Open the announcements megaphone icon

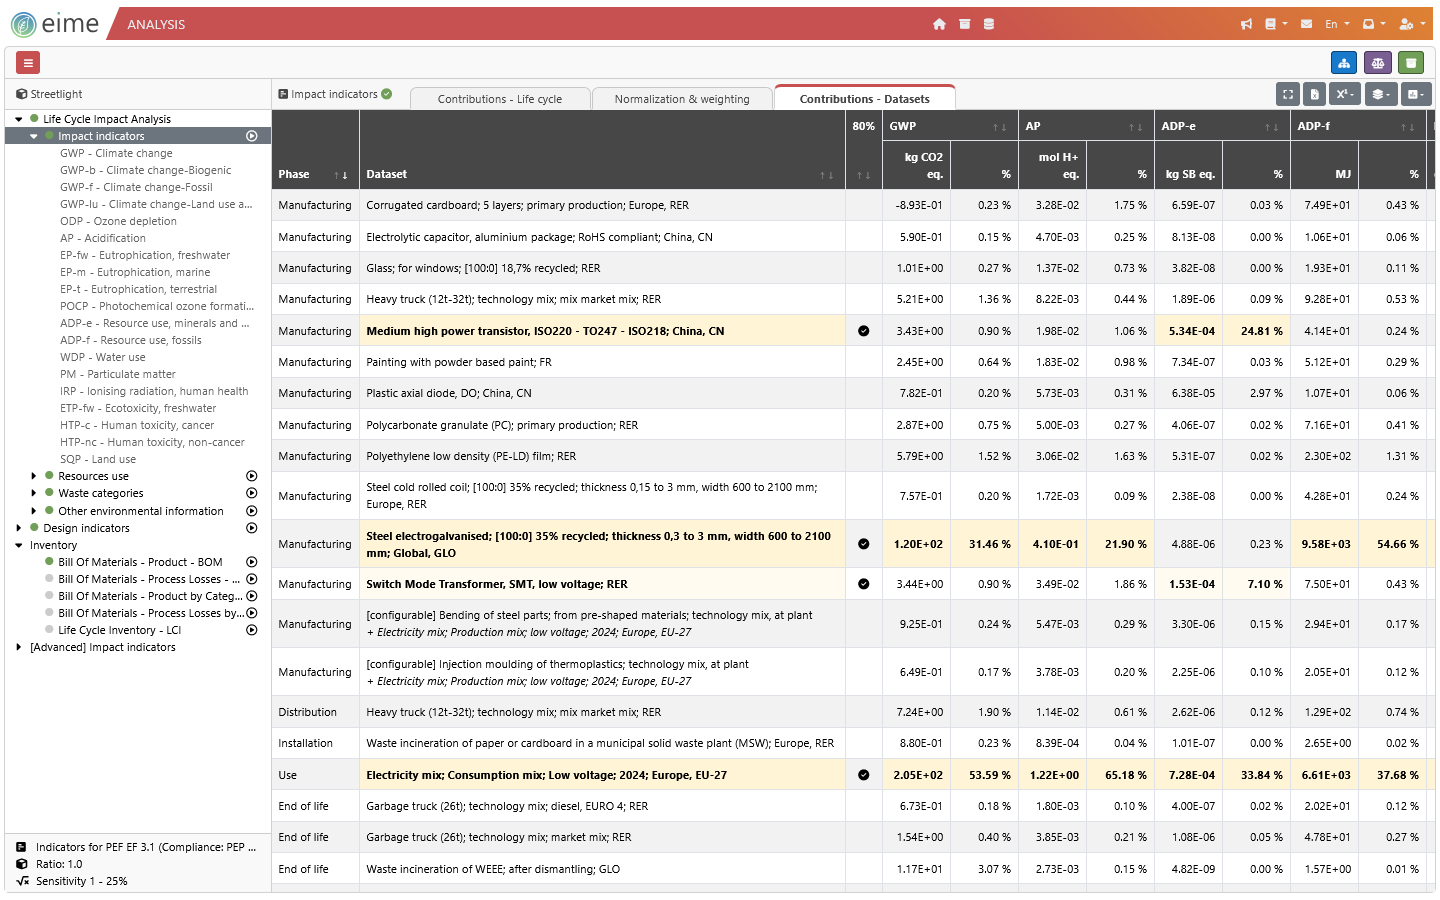tap(1246, 24)
